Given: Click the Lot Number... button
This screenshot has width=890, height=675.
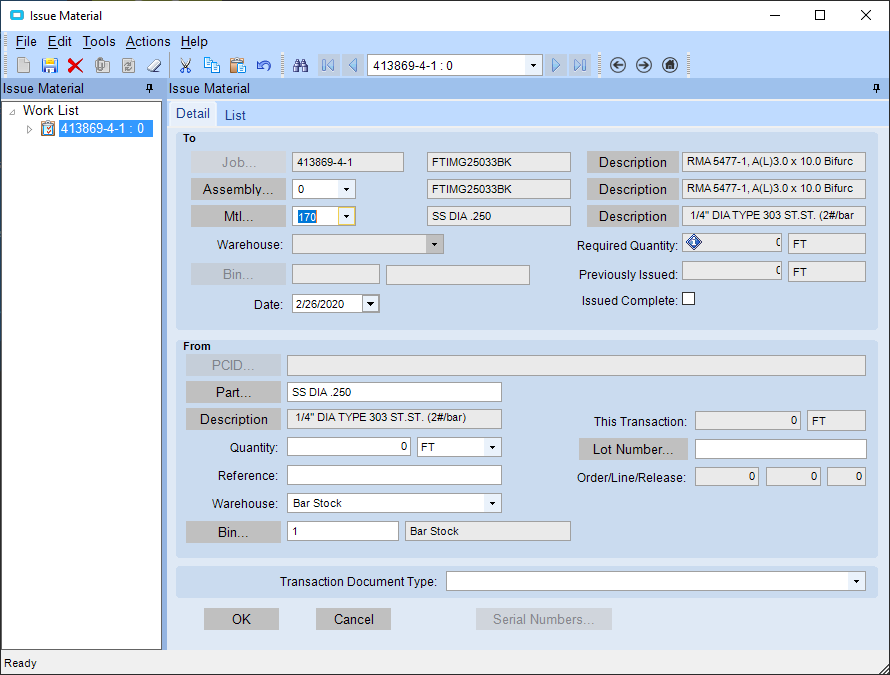Looking at the screenshot, I should 633,449.
